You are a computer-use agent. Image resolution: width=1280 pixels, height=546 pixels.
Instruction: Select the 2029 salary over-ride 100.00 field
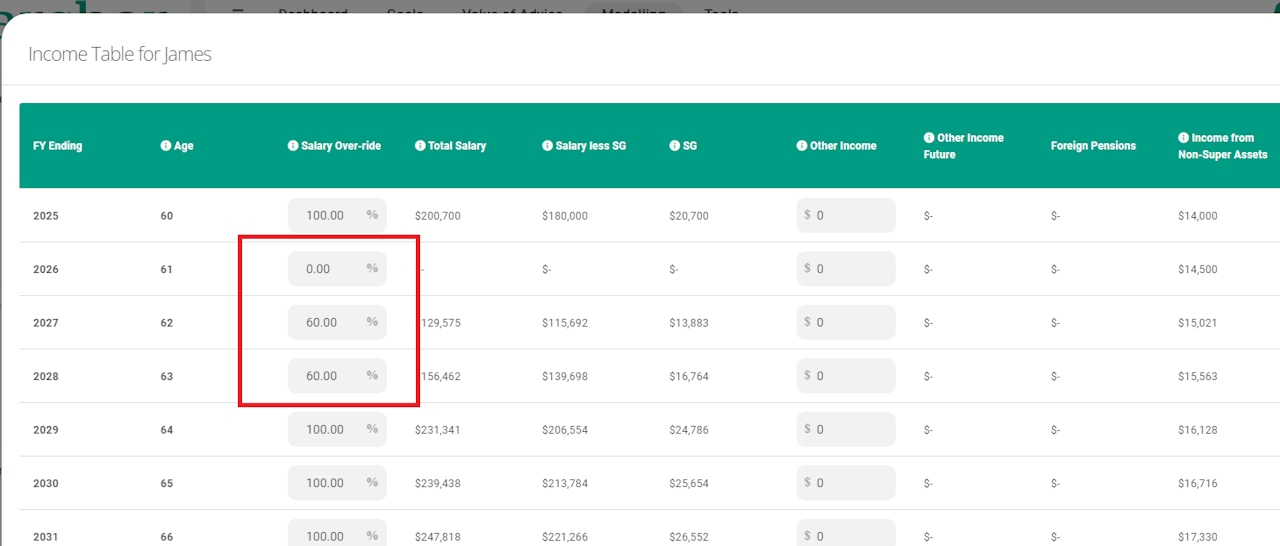click(x=337, y=429)
